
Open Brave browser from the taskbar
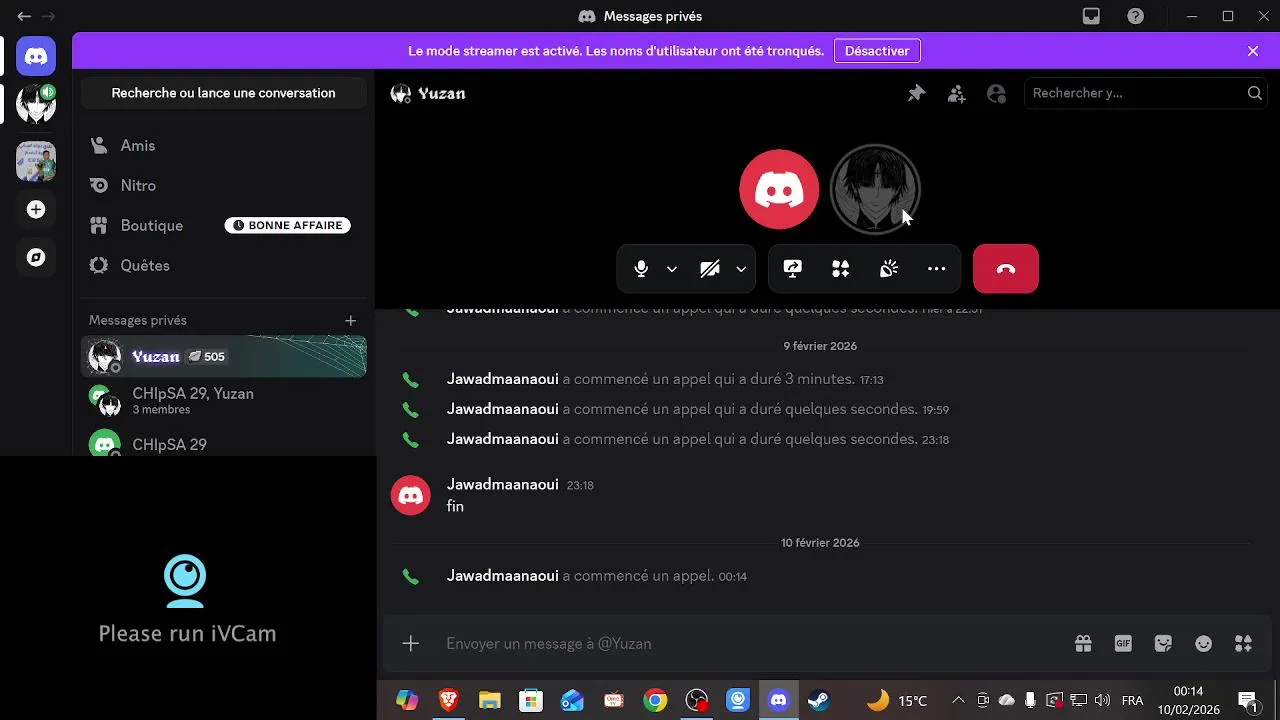click(448, 700)
